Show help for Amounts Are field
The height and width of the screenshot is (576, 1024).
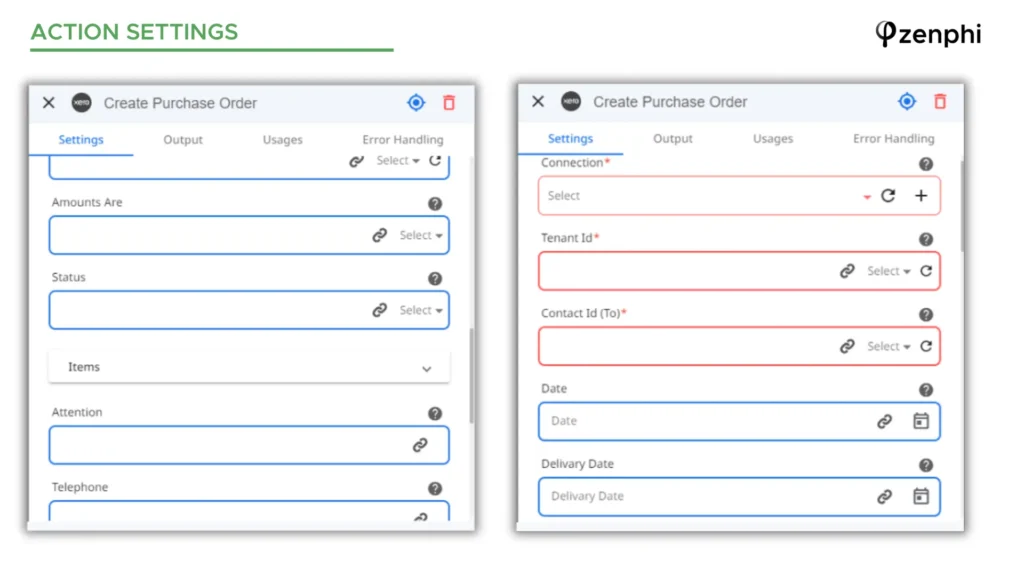[435, 204]
